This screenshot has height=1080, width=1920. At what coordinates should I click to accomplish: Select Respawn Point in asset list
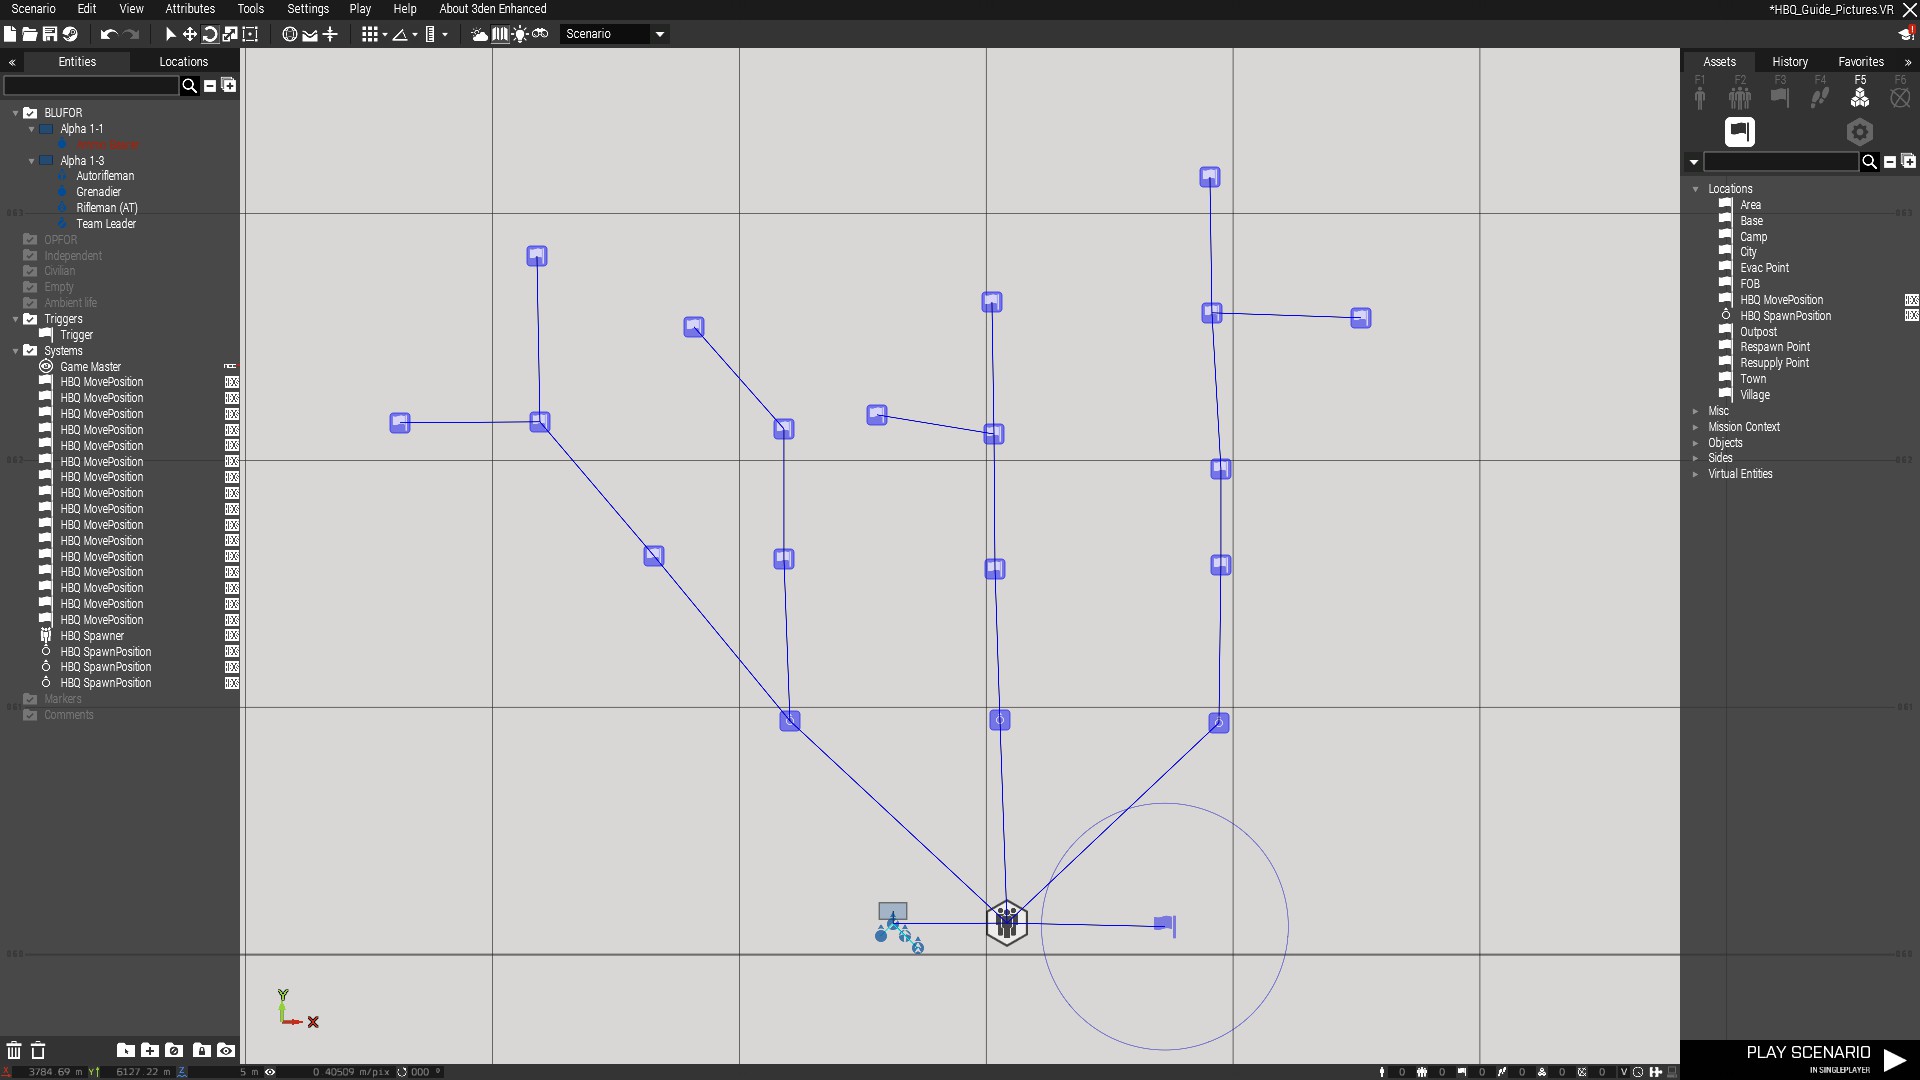(1774, 347)
